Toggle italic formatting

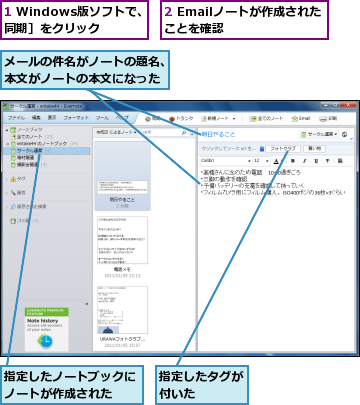click(x=304, y=161)
